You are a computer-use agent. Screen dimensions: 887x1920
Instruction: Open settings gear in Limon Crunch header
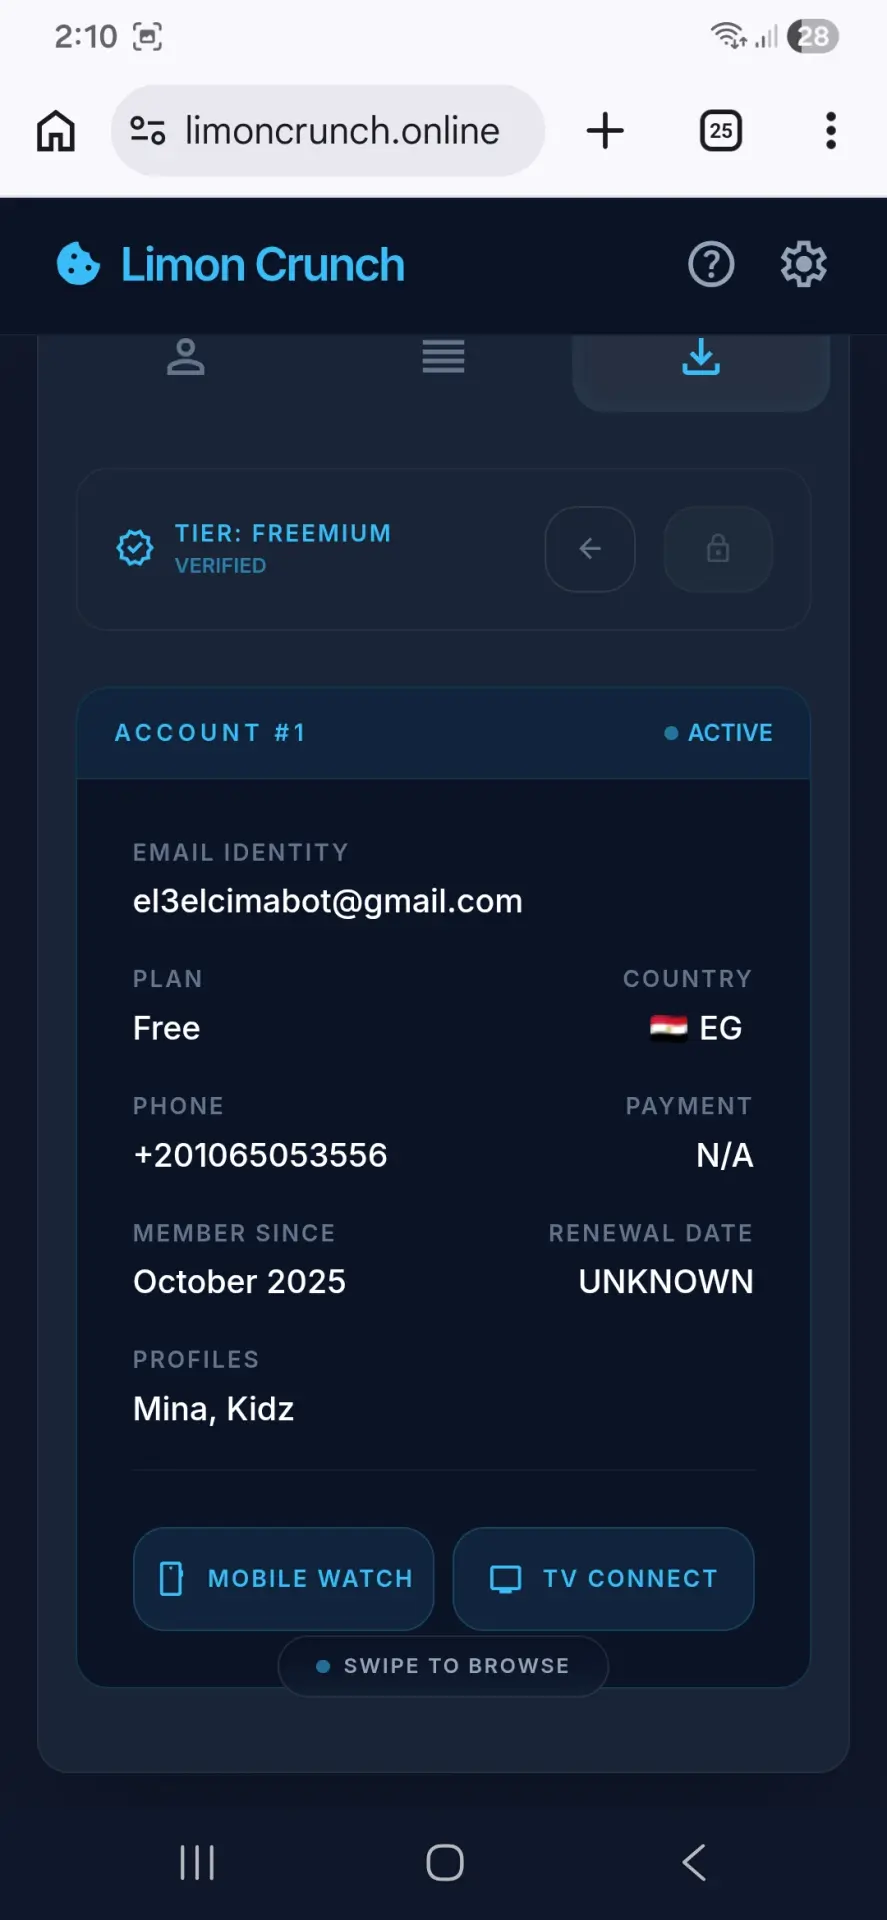pos(803,265)
